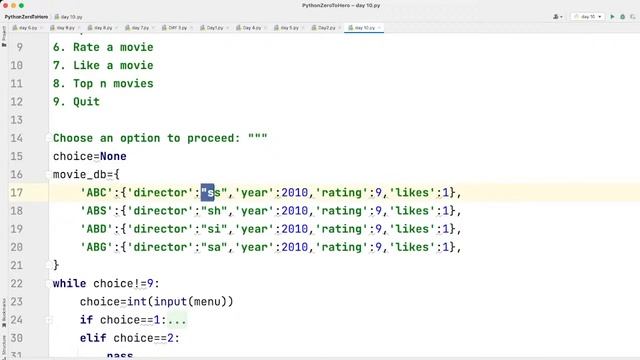
Task: Click the highlighted "s selection on line 17
Action: (x=207, y=193)
